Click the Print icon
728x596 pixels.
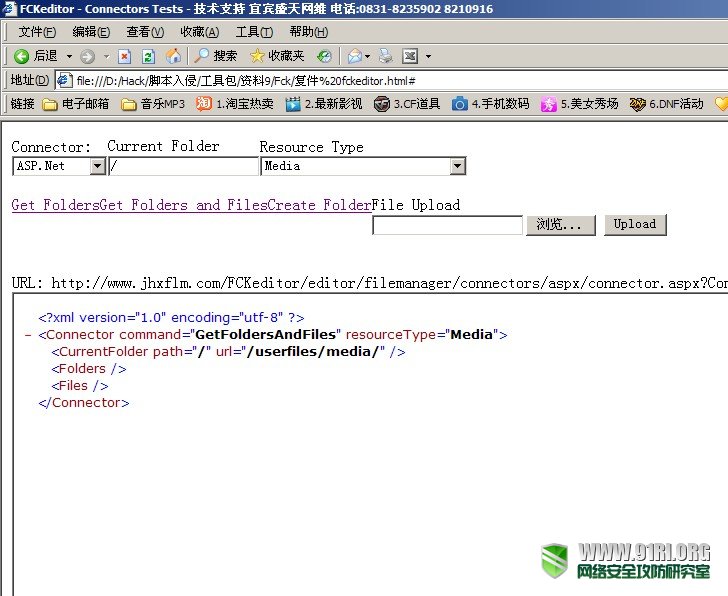[385, 56]
